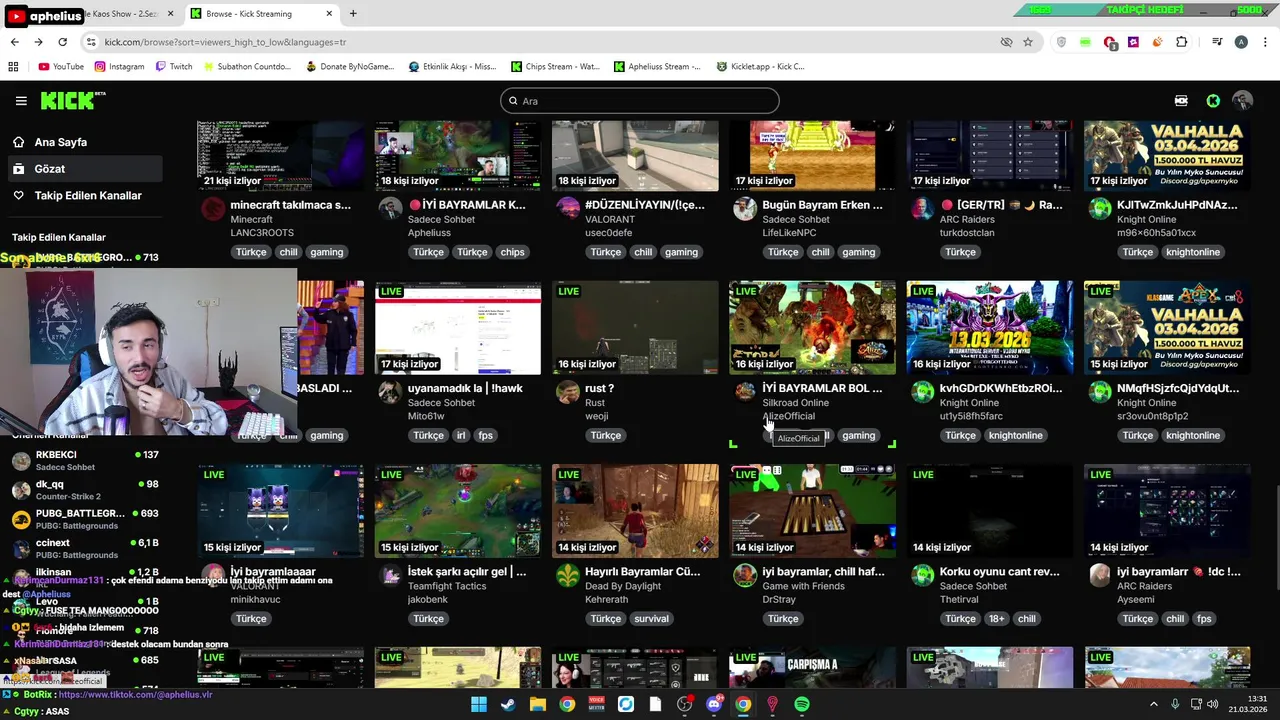
Task: Open Steam from the taskbar
Action: click(508, 704)
